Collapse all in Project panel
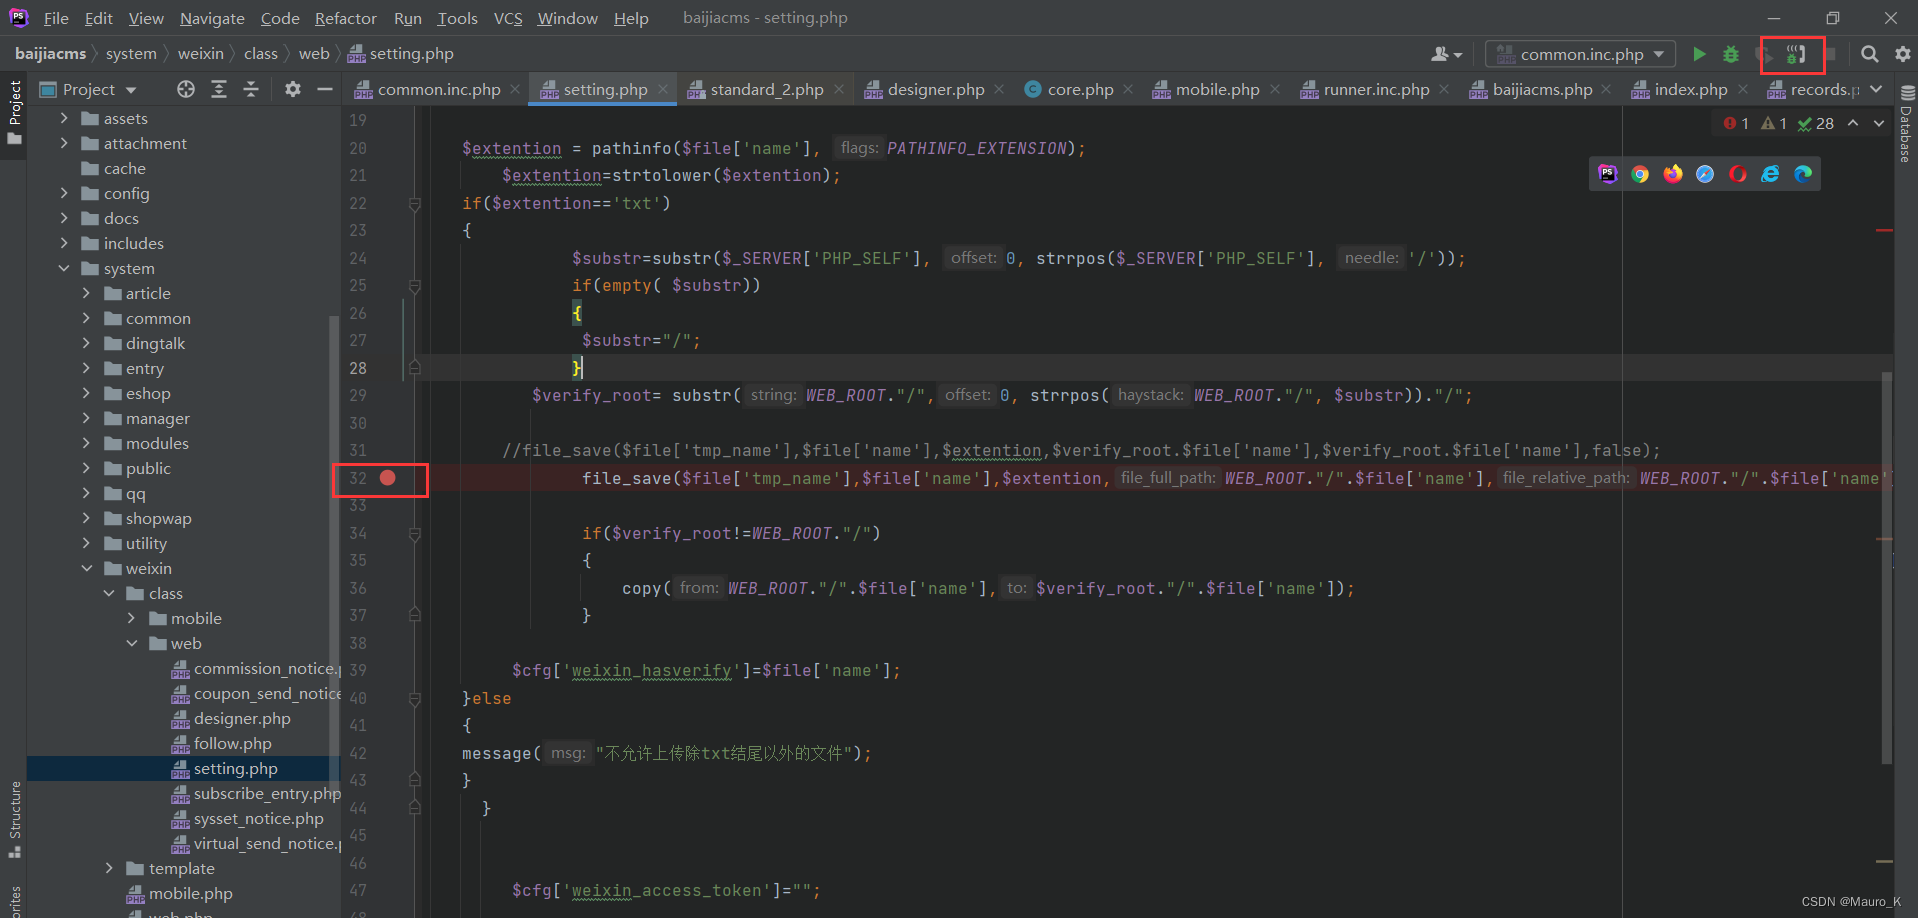 pos(251,89)
